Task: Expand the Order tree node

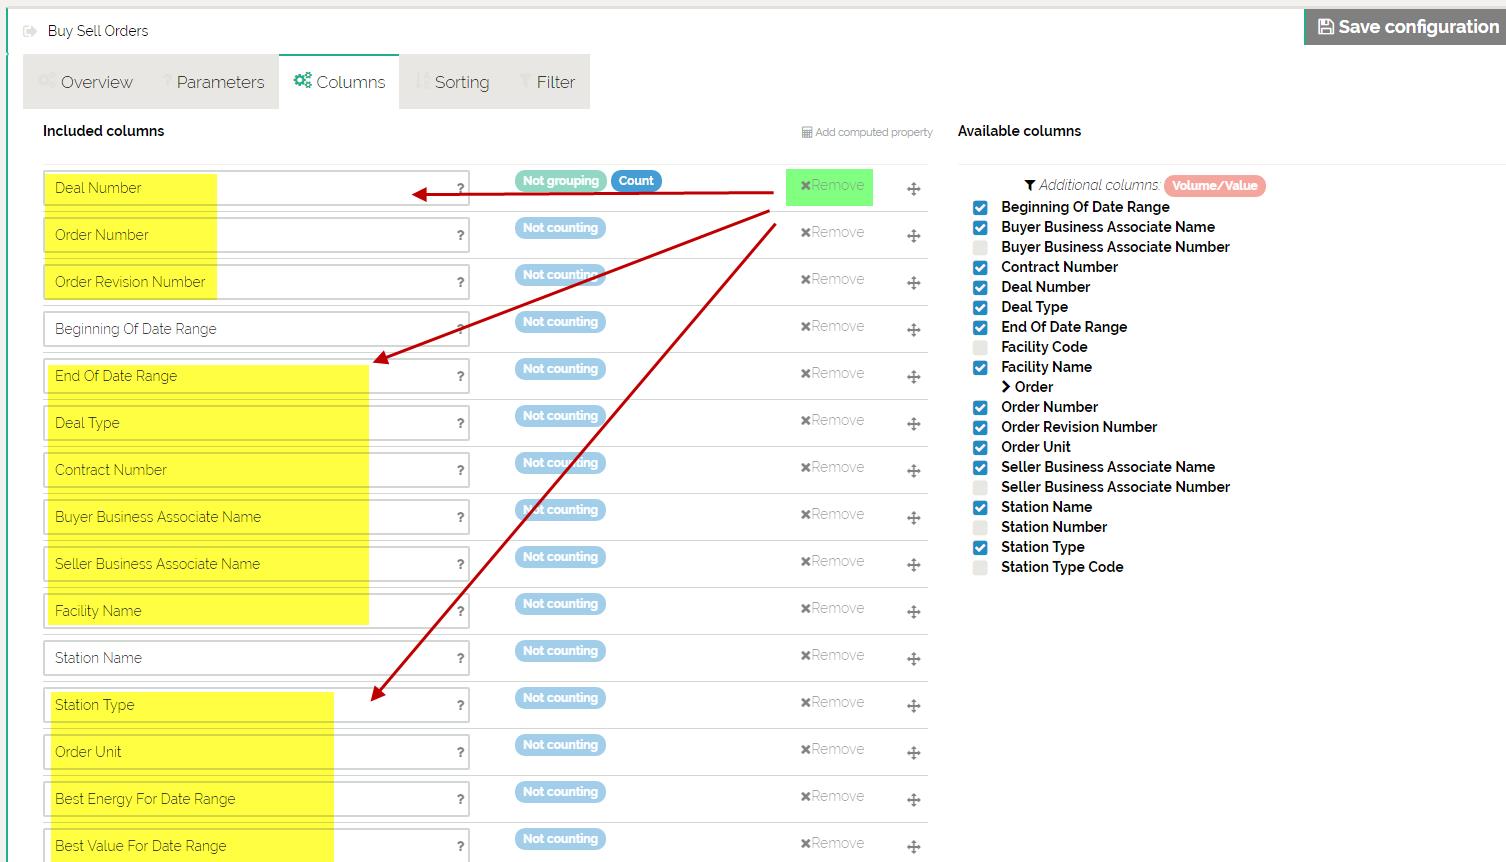Action: [x=1006, y=387]
